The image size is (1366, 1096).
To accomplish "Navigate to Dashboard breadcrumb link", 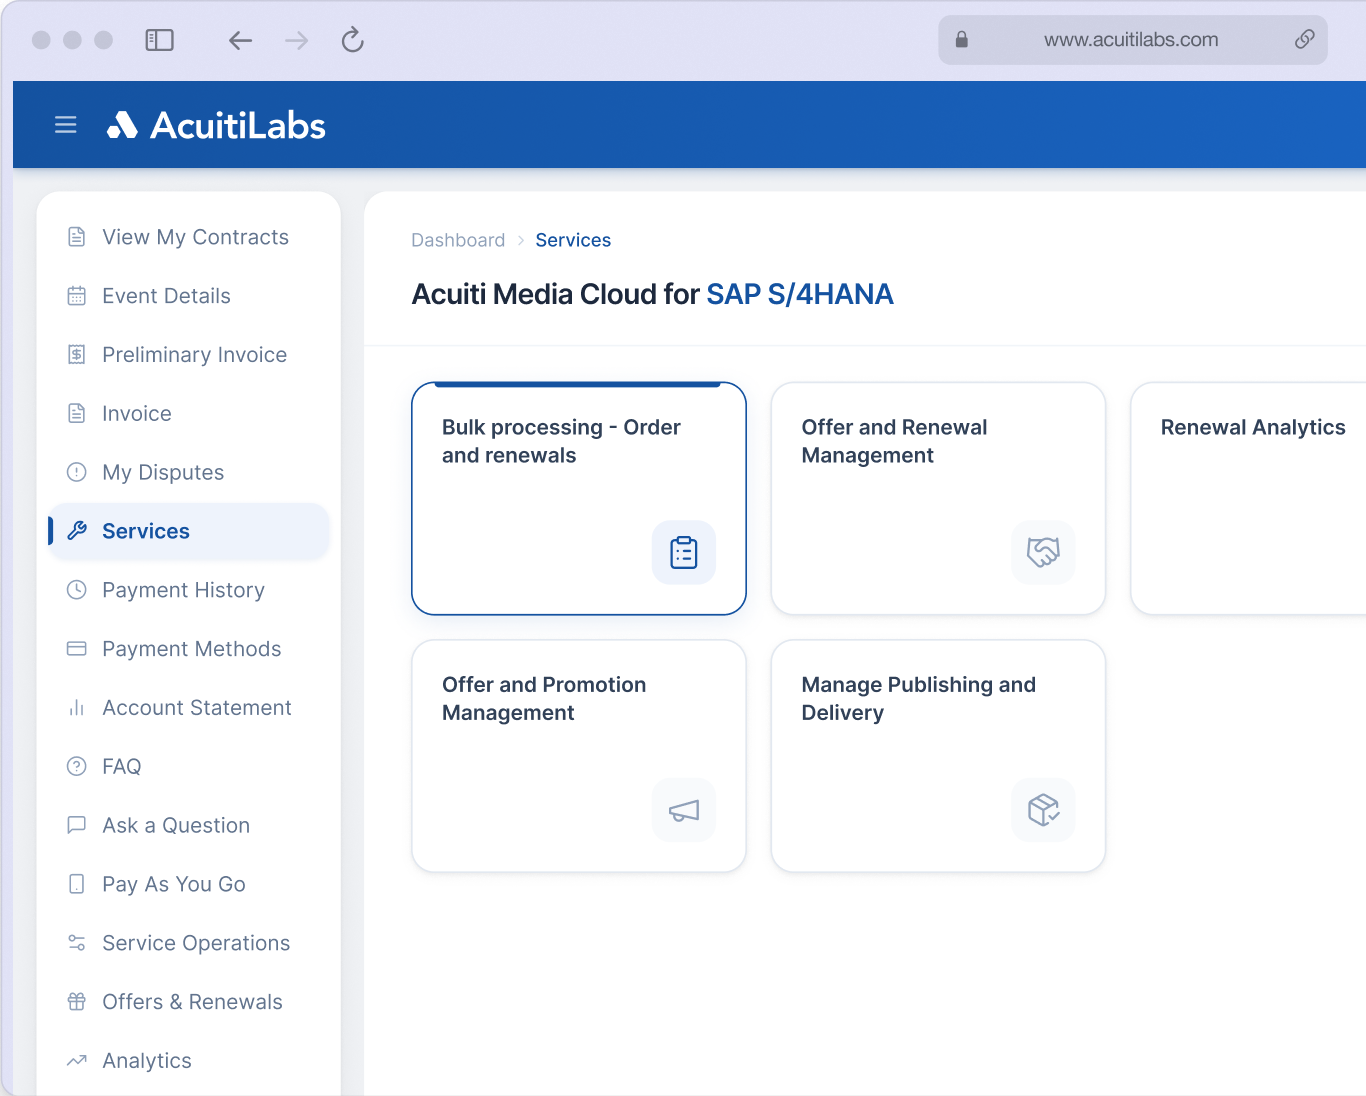I will point(458,240).
